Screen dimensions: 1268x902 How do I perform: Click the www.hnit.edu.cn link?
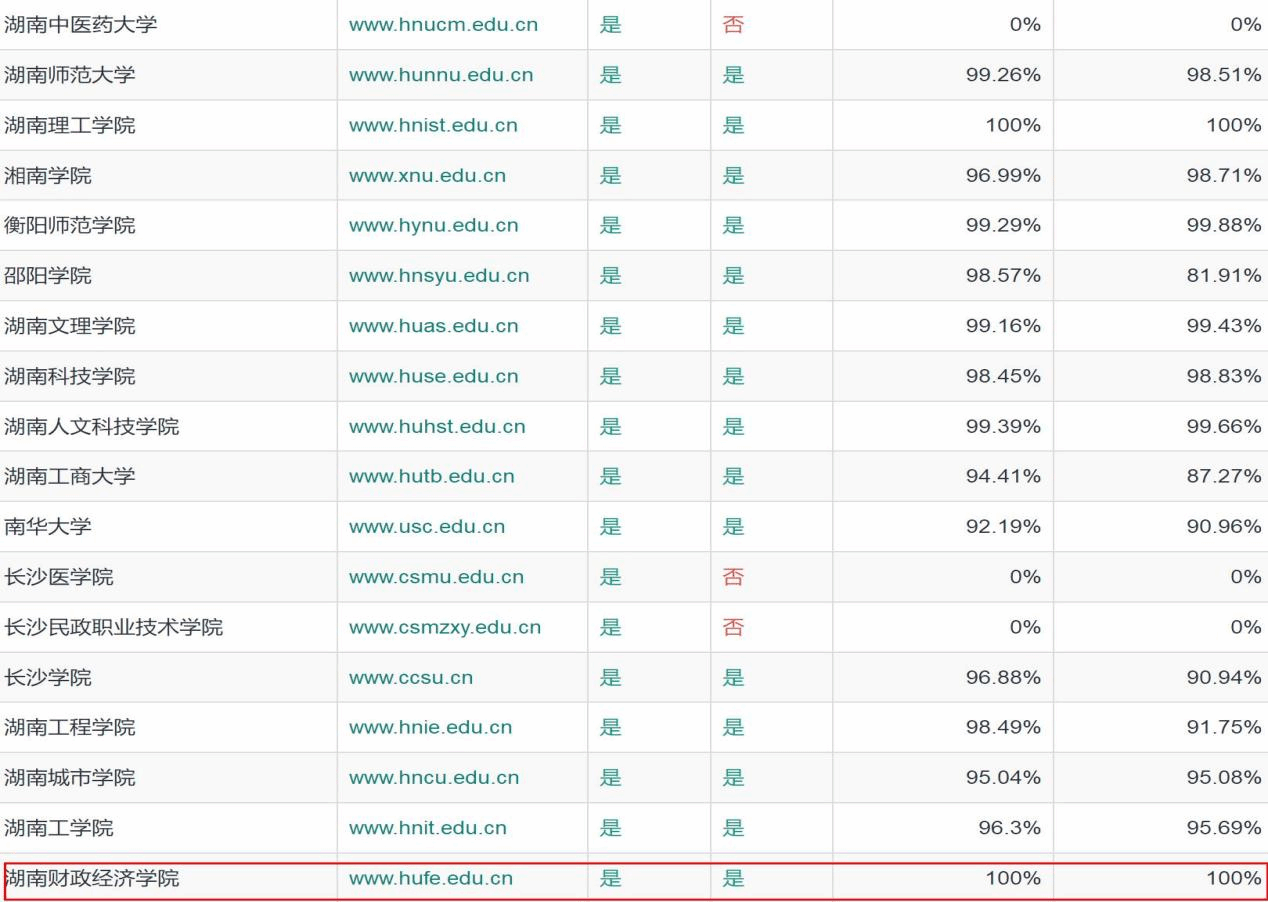(x=427, y=828)
